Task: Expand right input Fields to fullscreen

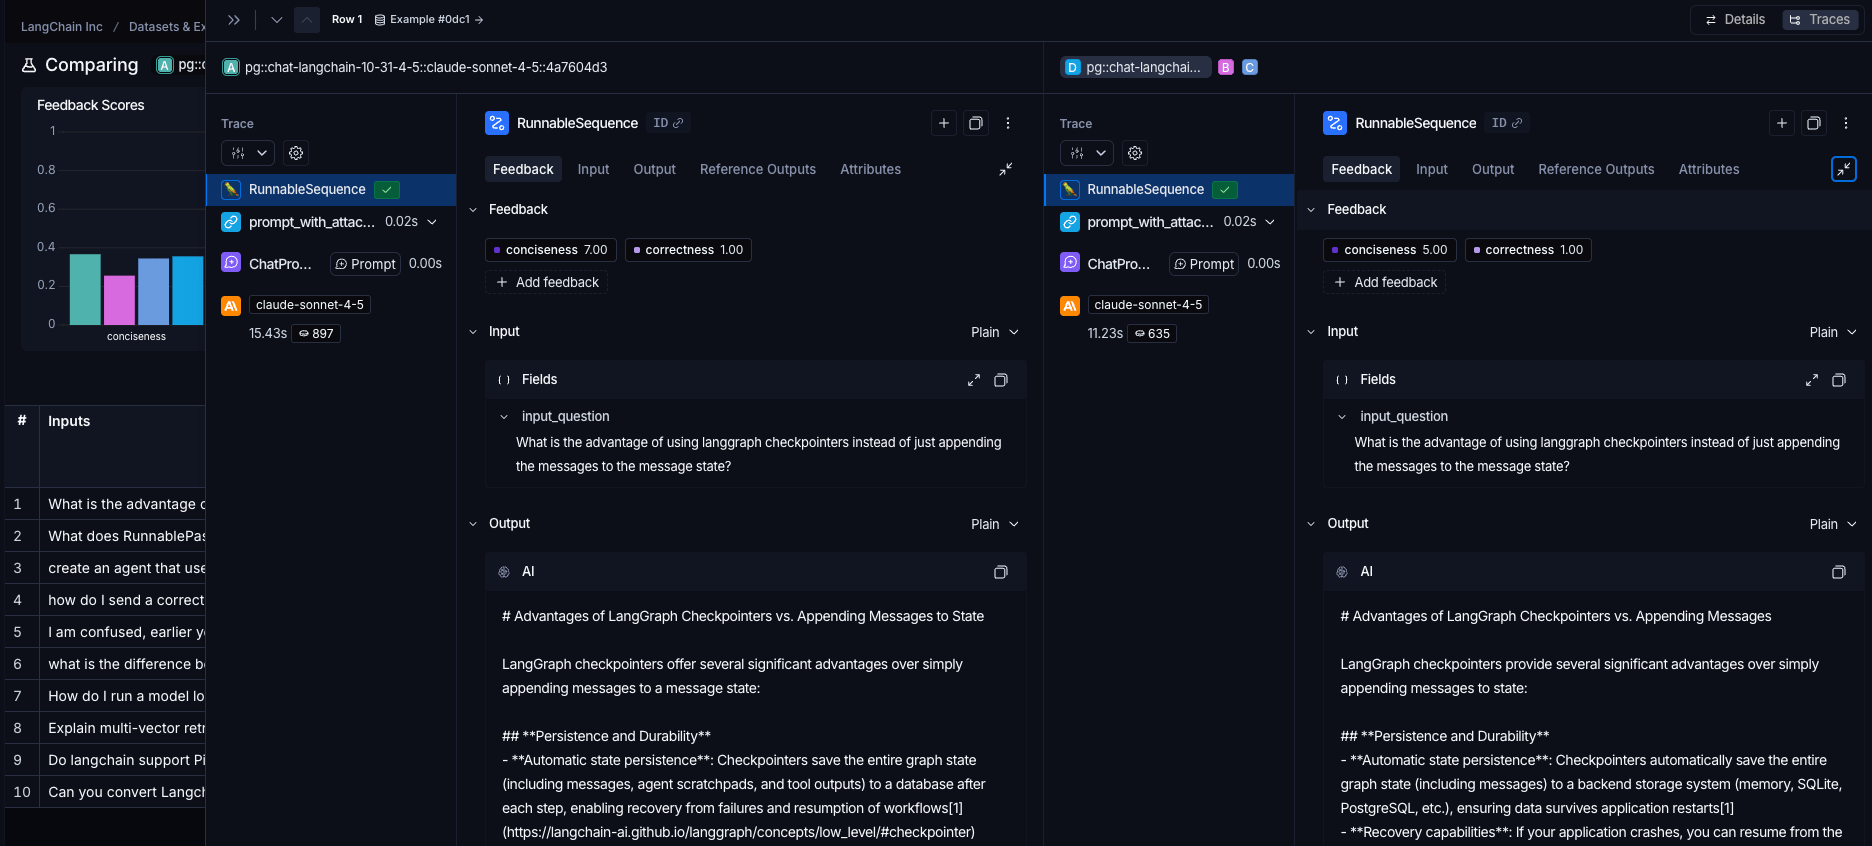Action: coord(1812,380)
